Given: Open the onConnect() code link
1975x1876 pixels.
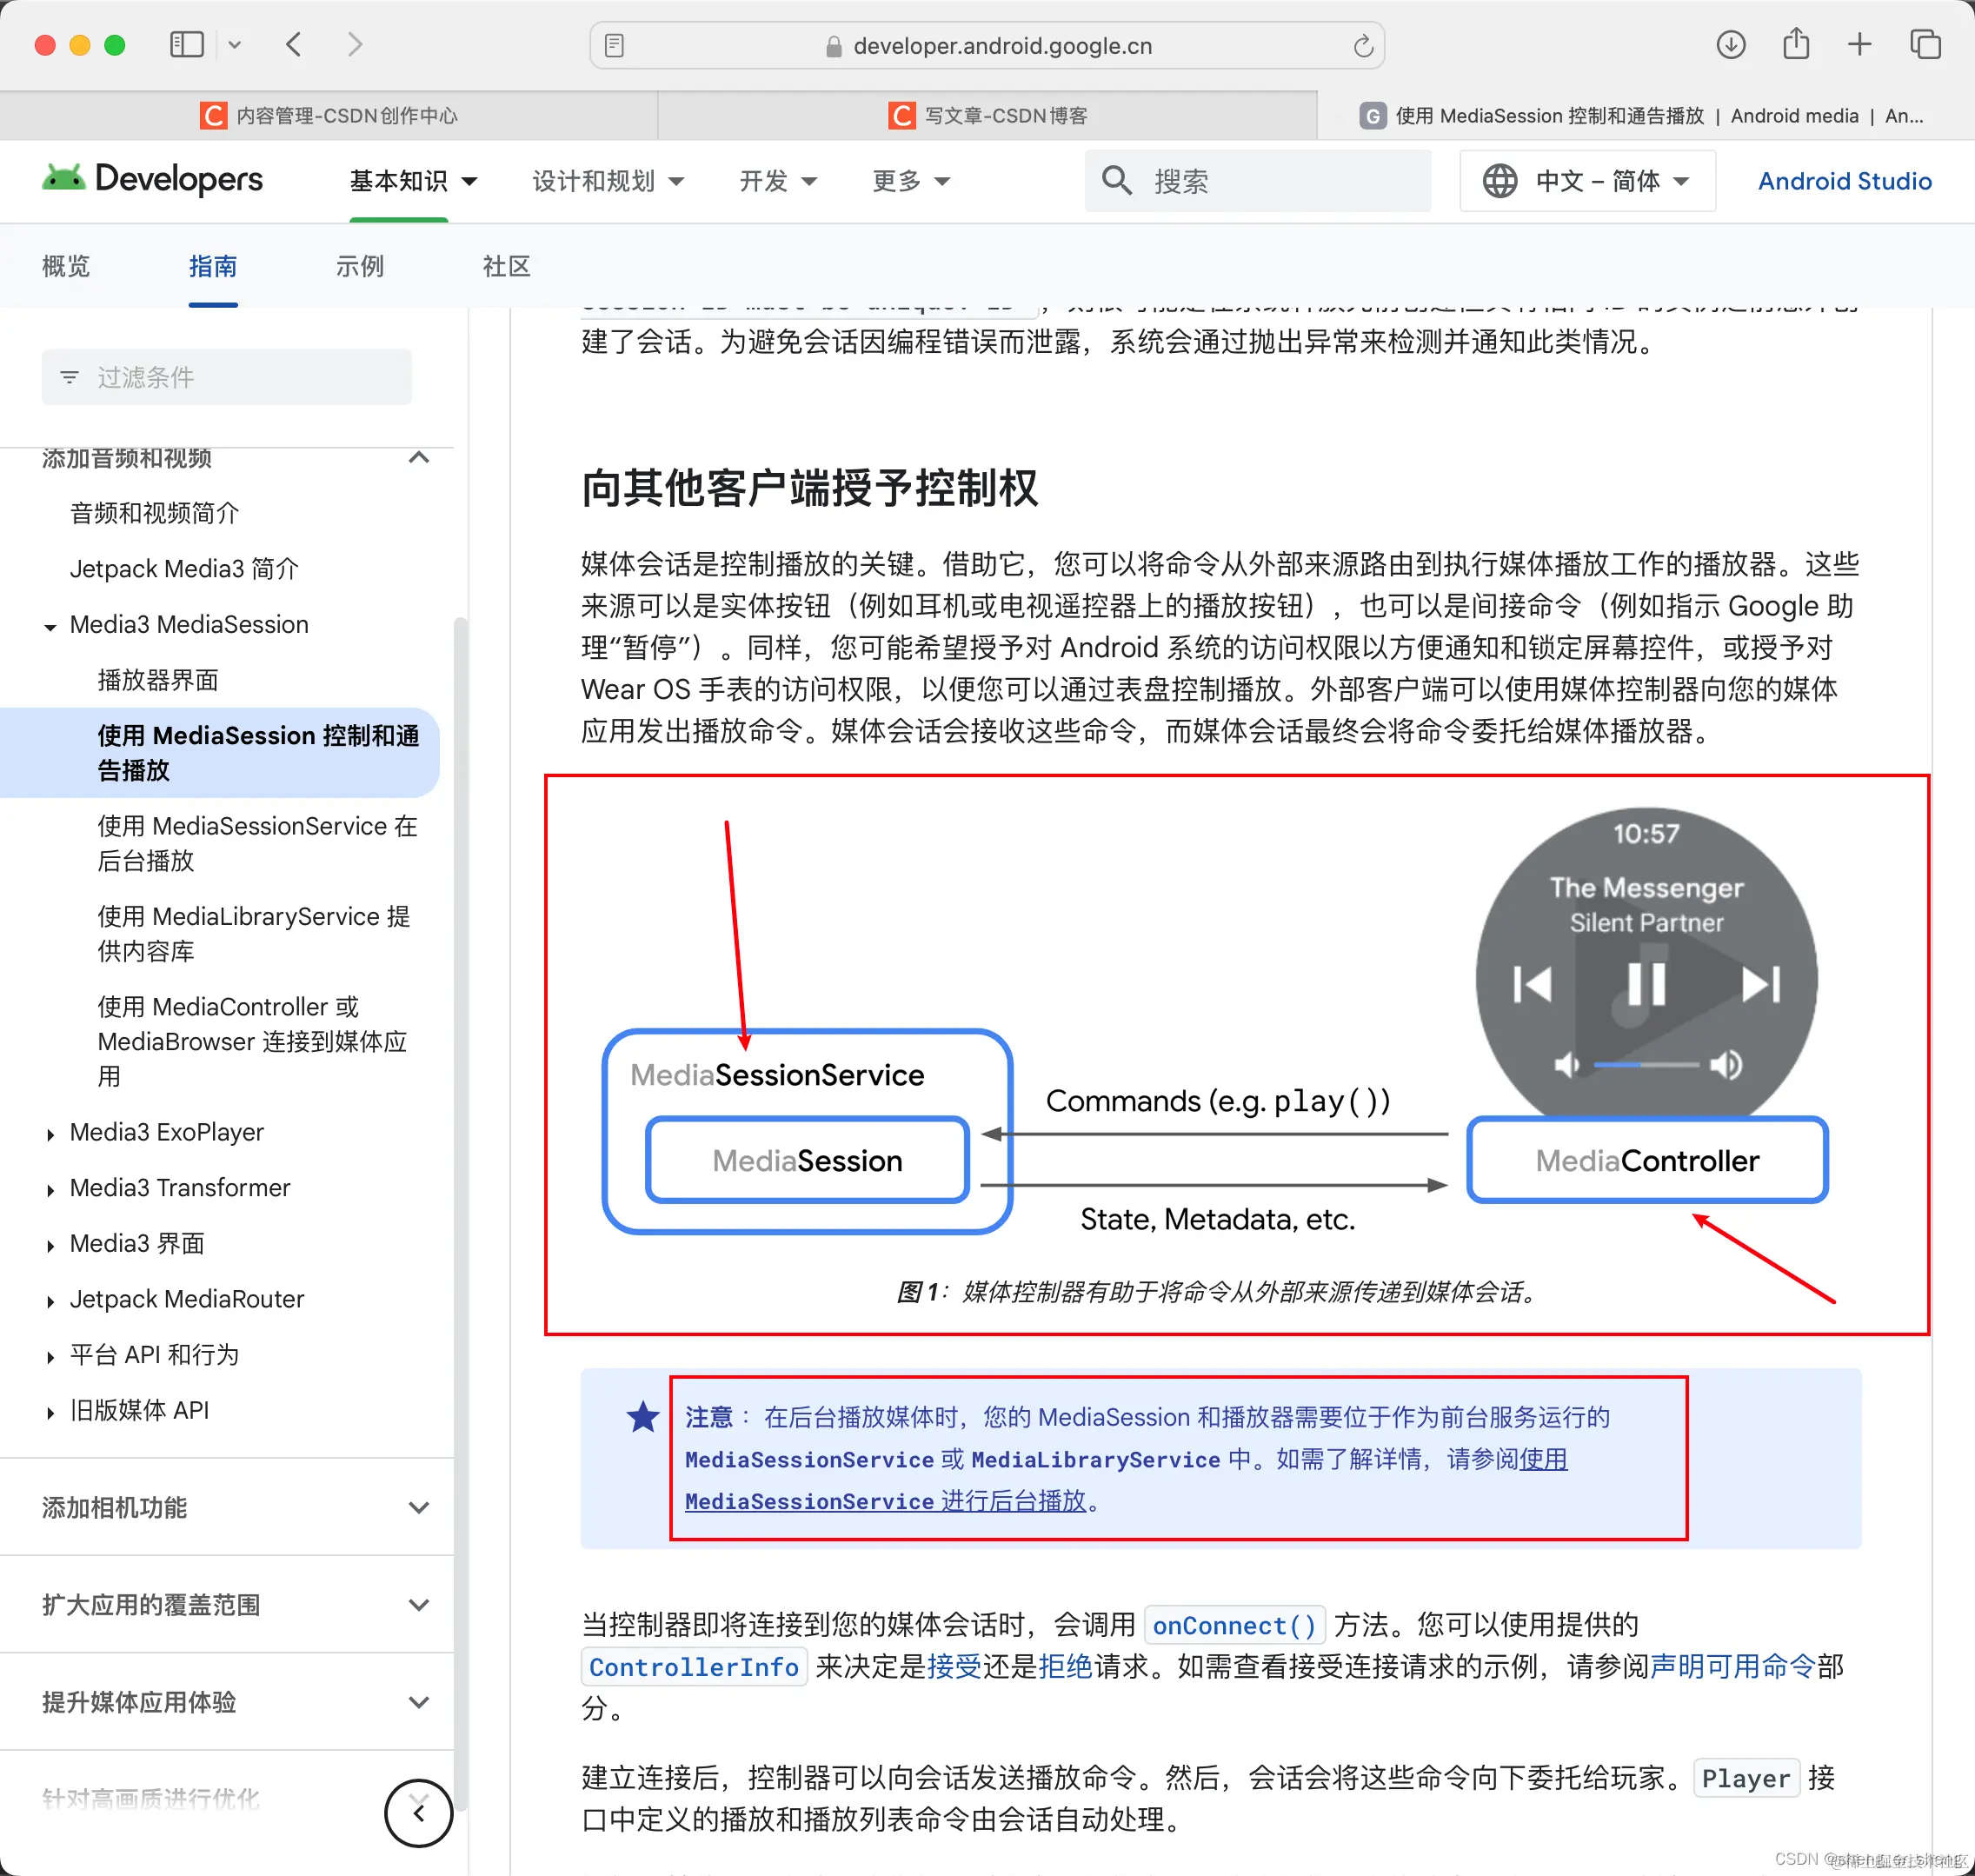Looking at the screenshot, I should 1234,1625.
